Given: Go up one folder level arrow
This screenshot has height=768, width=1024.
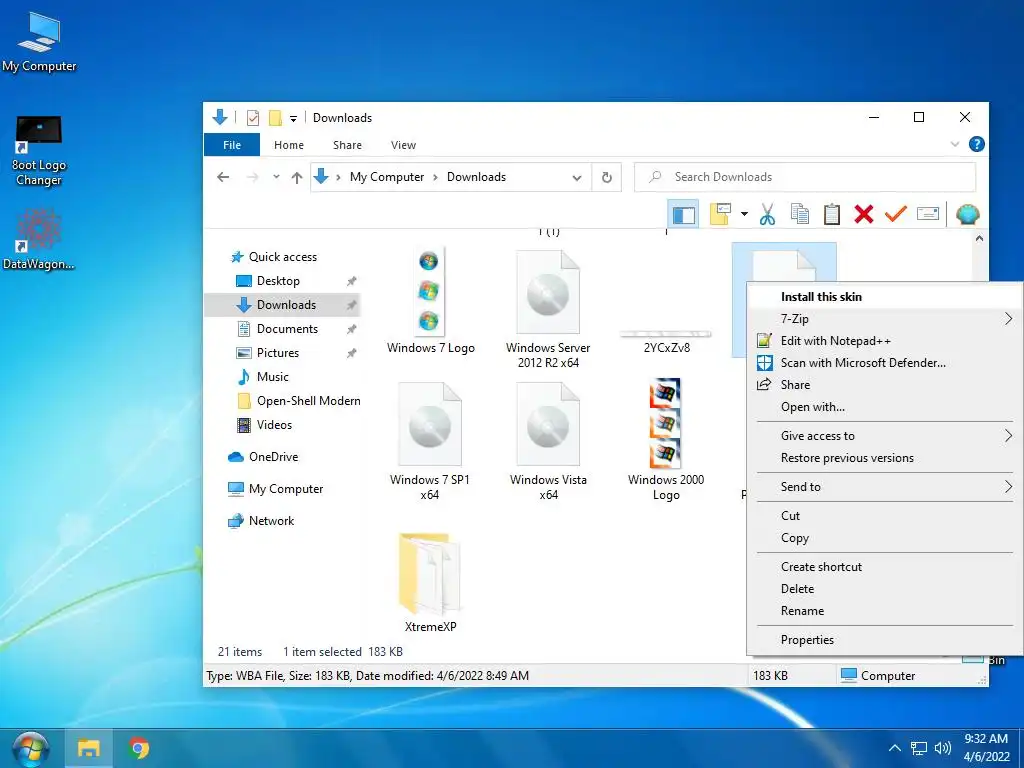Looking at the screenshot, I should click(296, 177).
